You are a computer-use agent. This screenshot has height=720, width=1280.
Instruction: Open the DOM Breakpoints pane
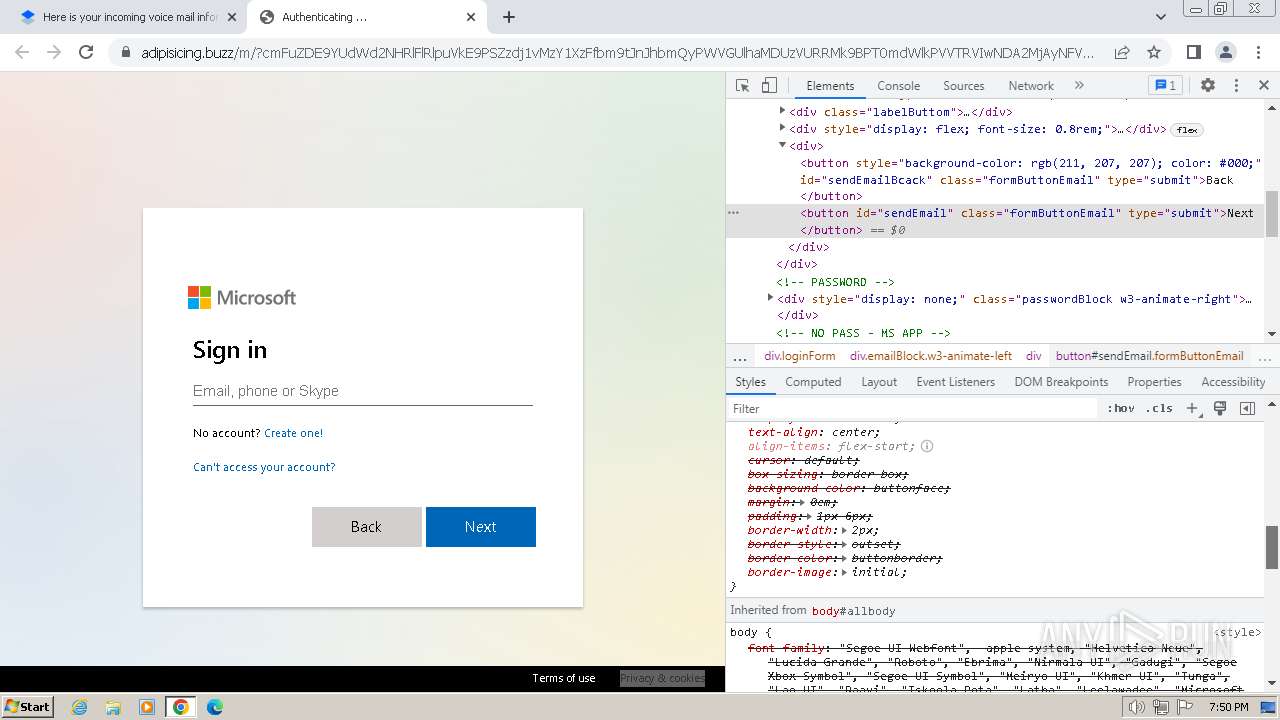click(x=1061, y=382)
